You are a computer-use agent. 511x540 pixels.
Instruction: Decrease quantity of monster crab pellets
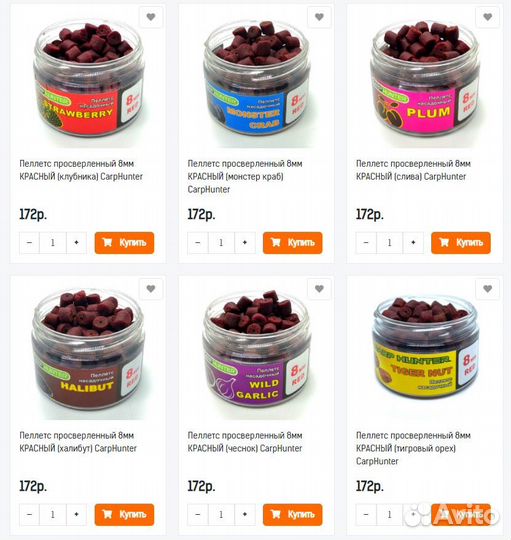(x=198, y=243)
